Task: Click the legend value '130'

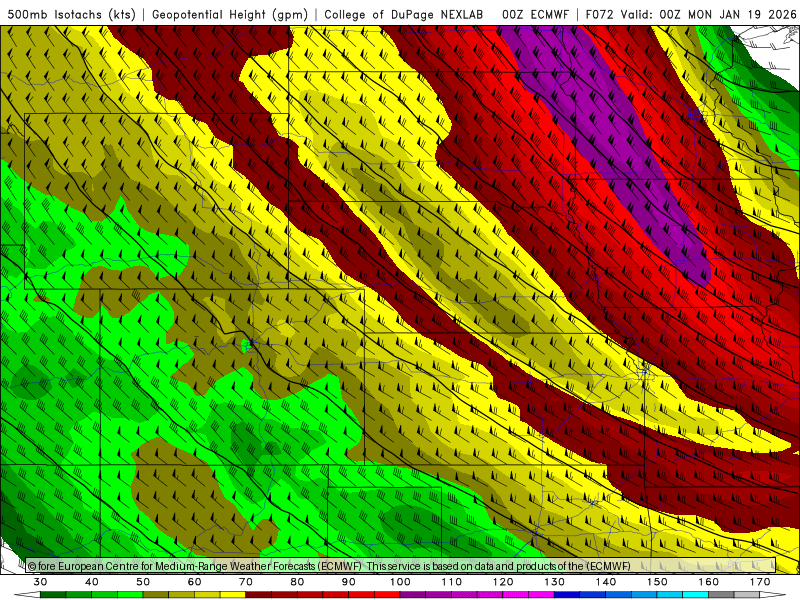Action: pos(555,582)
